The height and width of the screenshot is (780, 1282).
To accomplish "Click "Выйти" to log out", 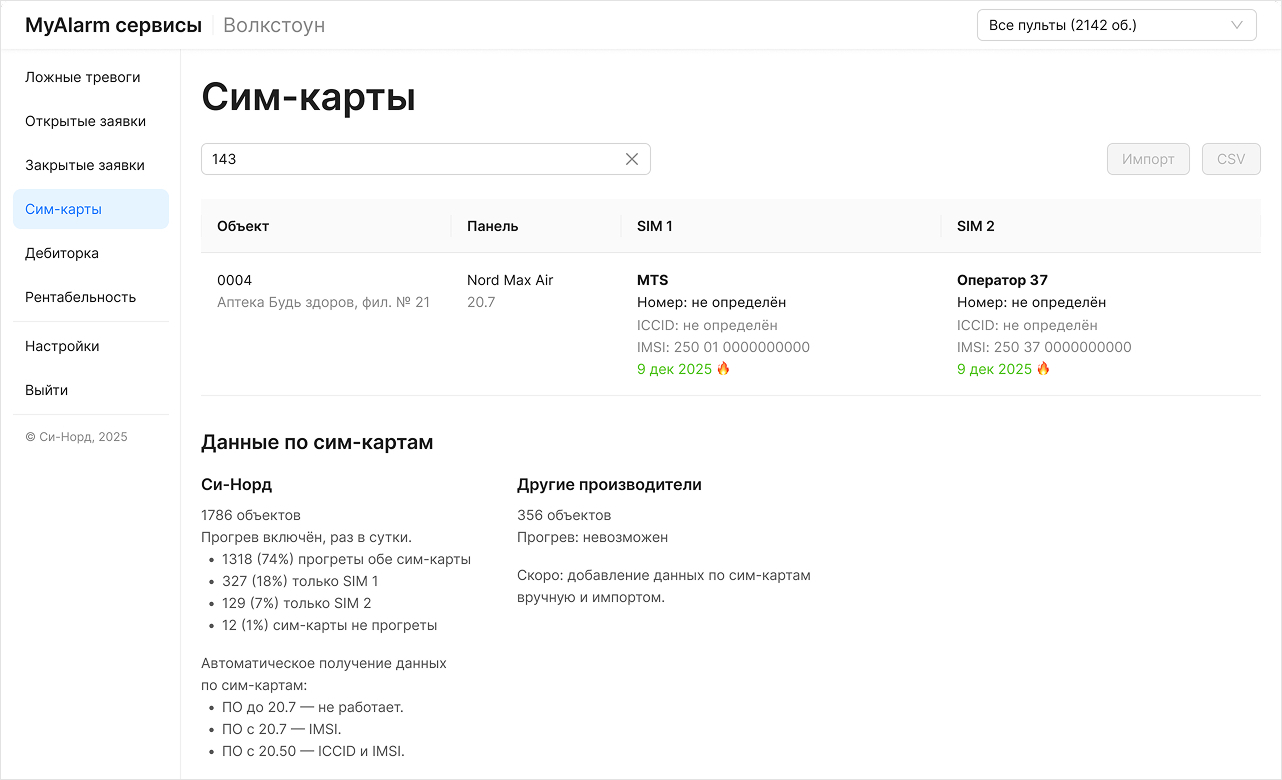I will 47,390.
